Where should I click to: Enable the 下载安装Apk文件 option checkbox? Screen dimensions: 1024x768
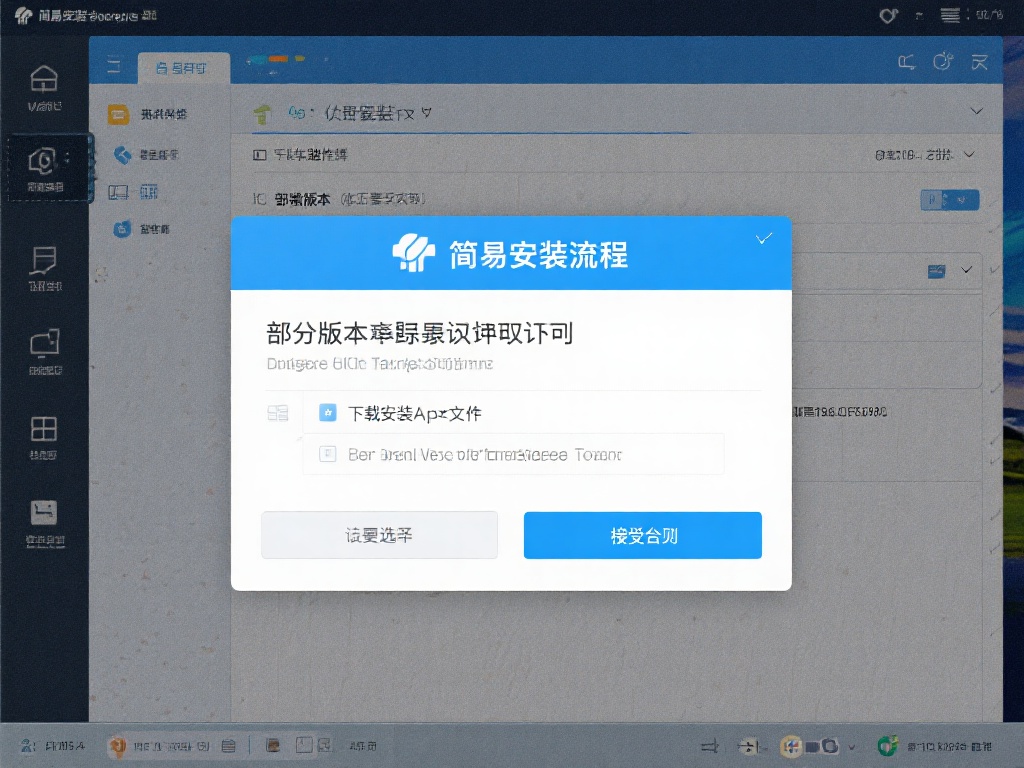[x=330, y=412]
